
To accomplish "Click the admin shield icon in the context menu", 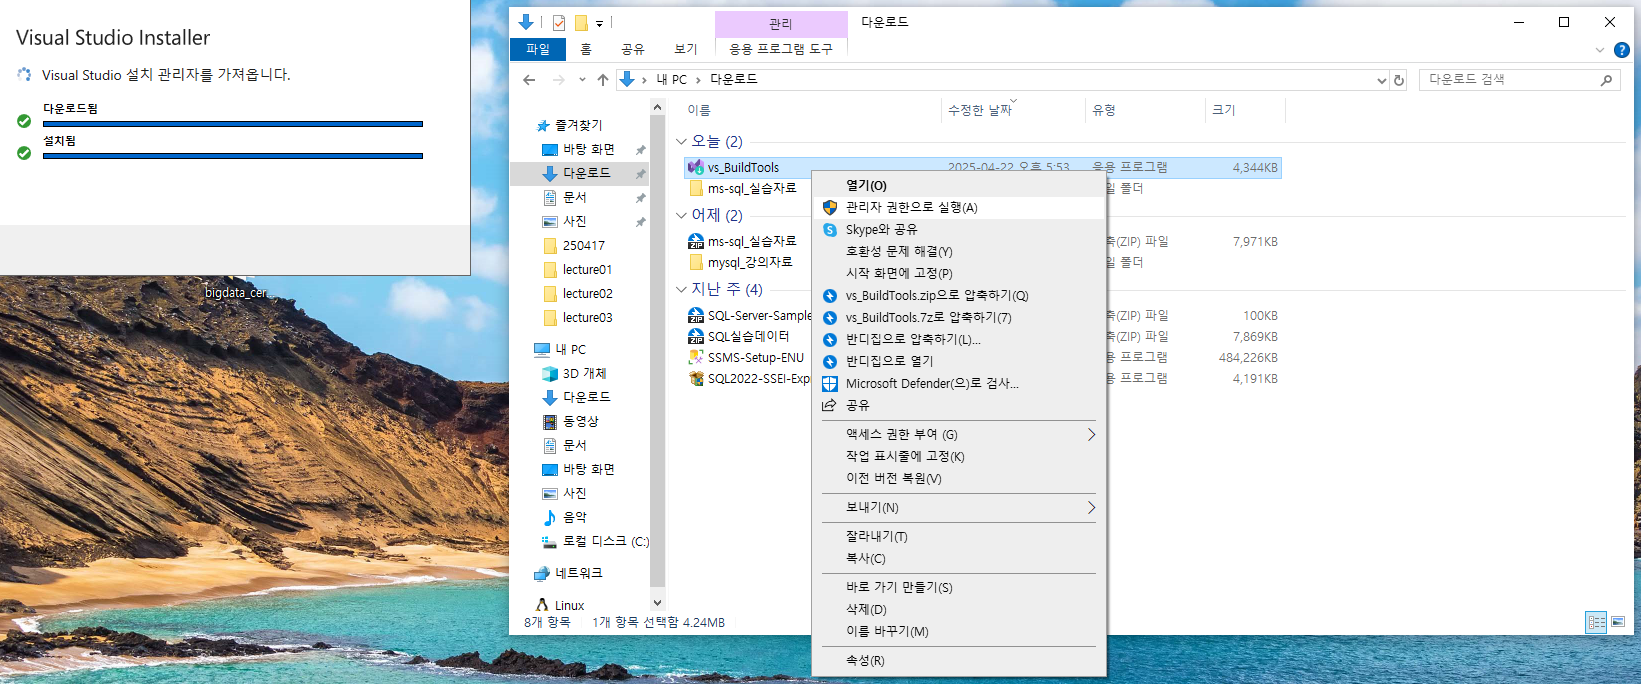I will [x=829, y=207].
